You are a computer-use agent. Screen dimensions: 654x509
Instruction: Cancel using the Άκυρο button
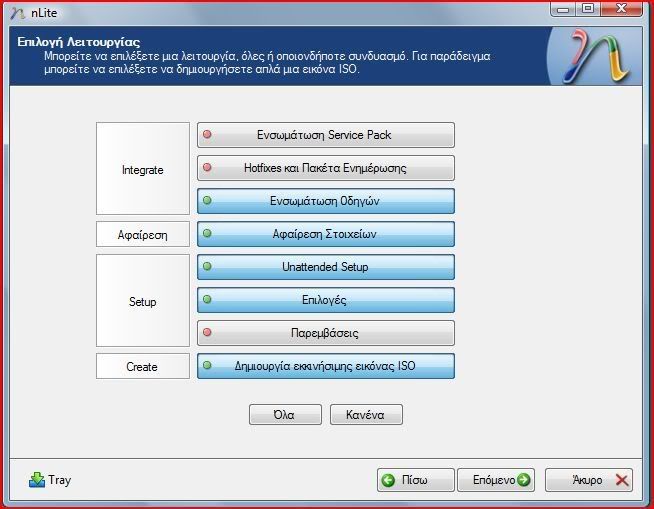click(588, 480)
